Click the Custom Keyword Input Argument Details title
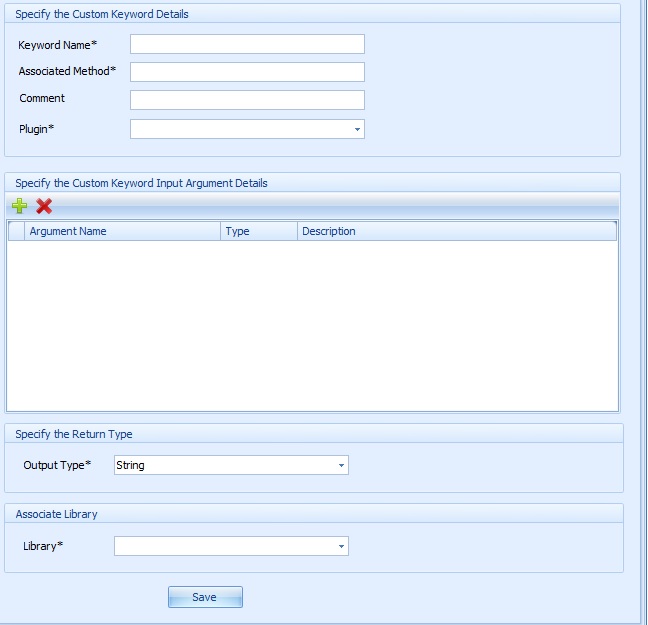 (141, 183)
